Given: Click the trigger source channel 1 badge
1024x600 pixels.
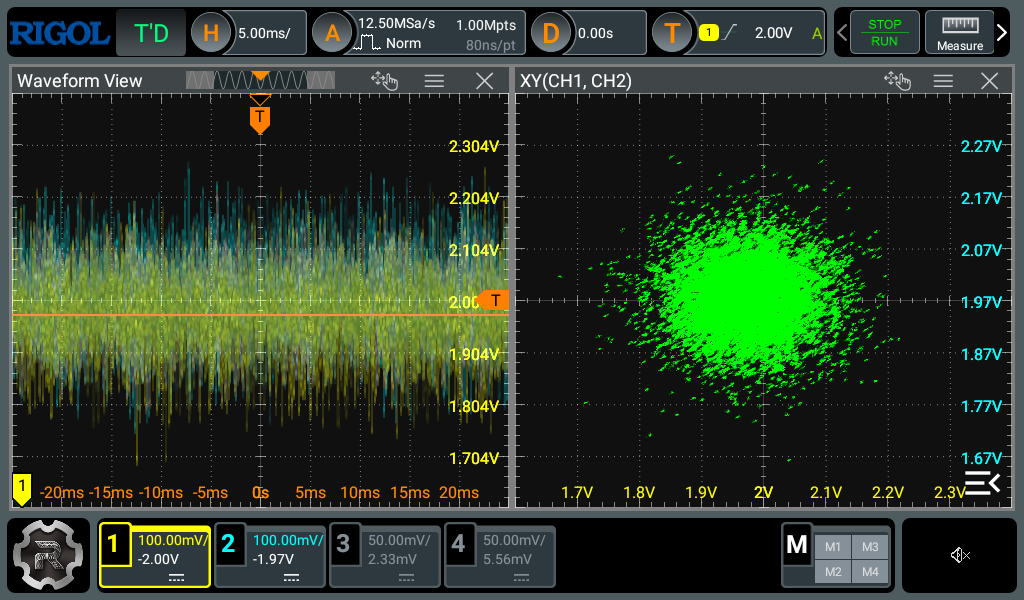Looking at the screenshot, I should click(x=709, y=33).
